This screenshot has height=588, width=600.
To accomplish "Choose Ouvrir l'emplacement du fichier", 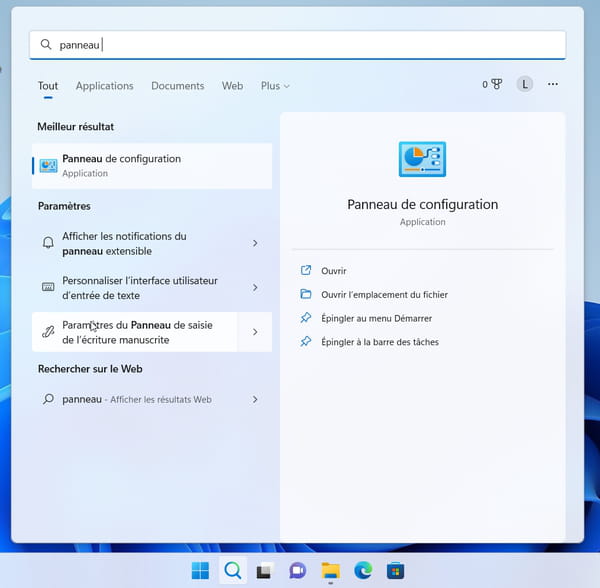I will pos(384,295).
